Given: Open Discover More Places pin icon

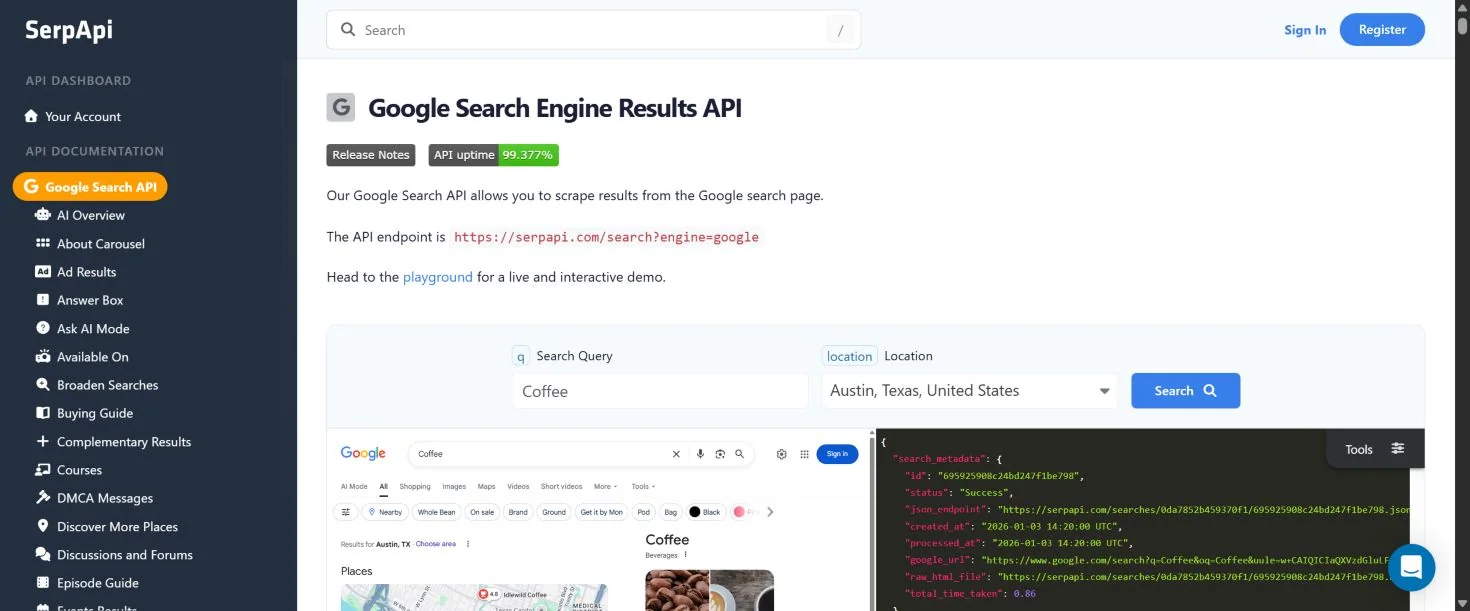Looking at the screenshot, I should 43,526.
